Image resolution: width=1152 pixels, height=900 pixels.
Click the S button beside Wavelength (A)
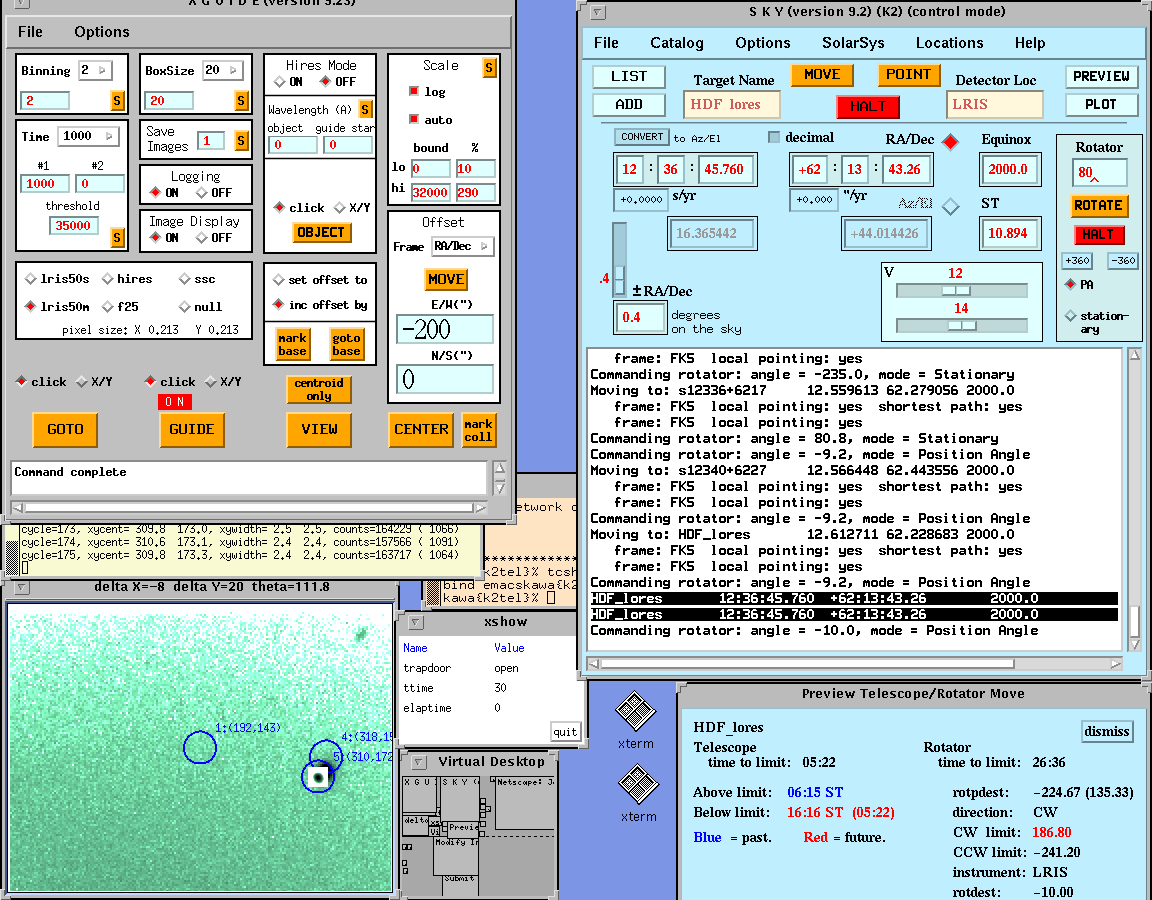point(365,109)
